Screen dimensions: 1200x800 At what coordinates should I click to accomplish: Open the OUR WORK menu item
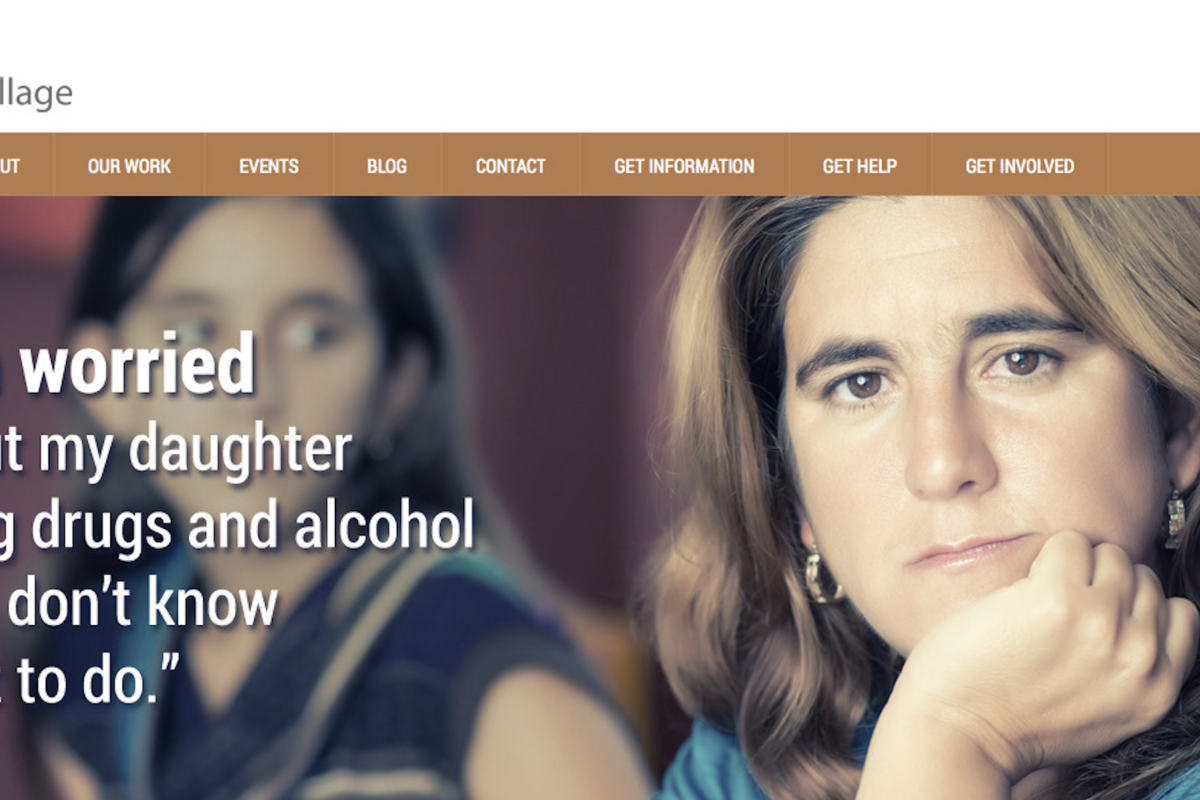[x=129, y=166]
